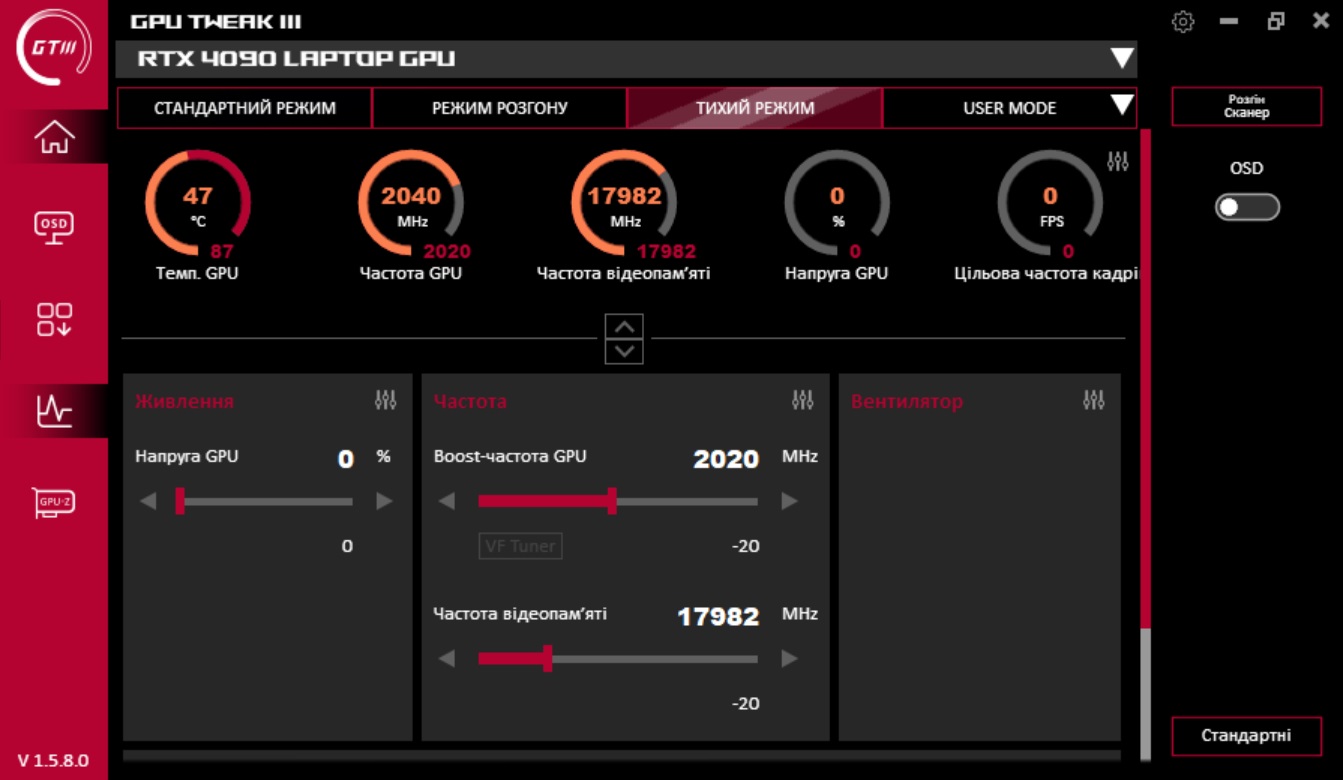Open settings with the gear icon
The image size is (1343, 780).
coord(1183,21)
